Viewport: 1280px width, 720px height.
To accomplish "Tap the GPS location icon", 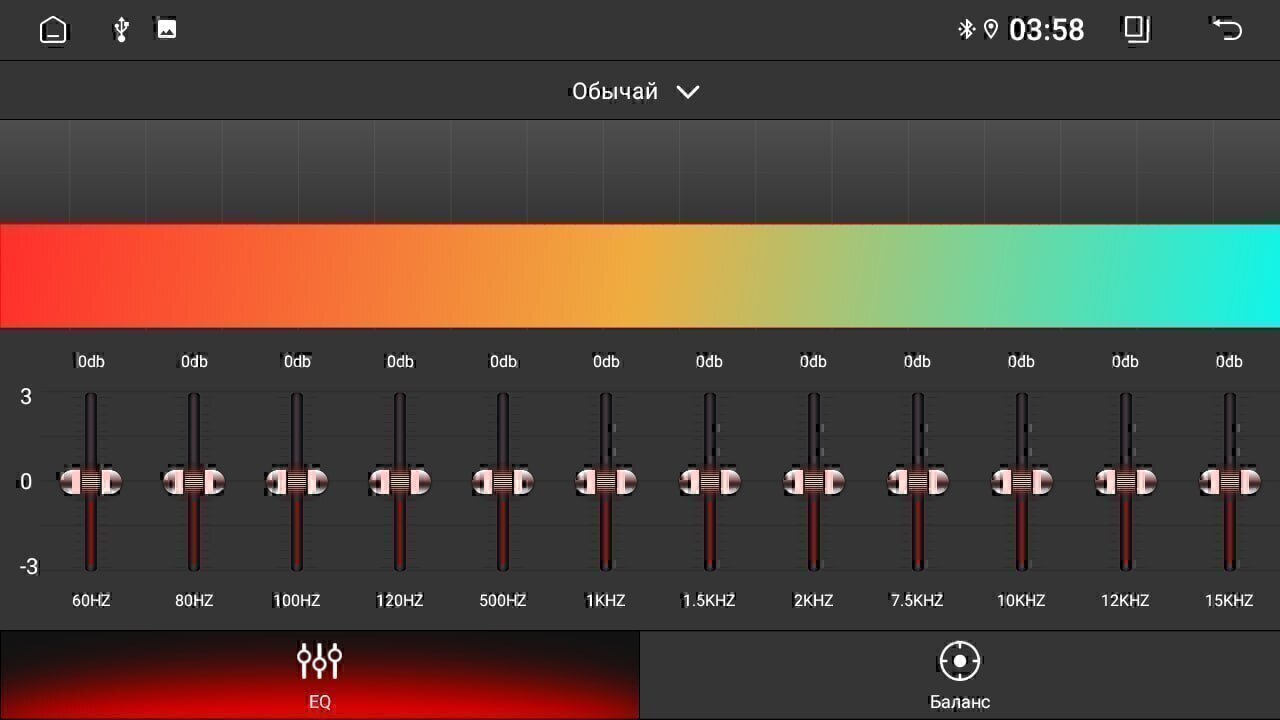I will [x=991, y=30].
